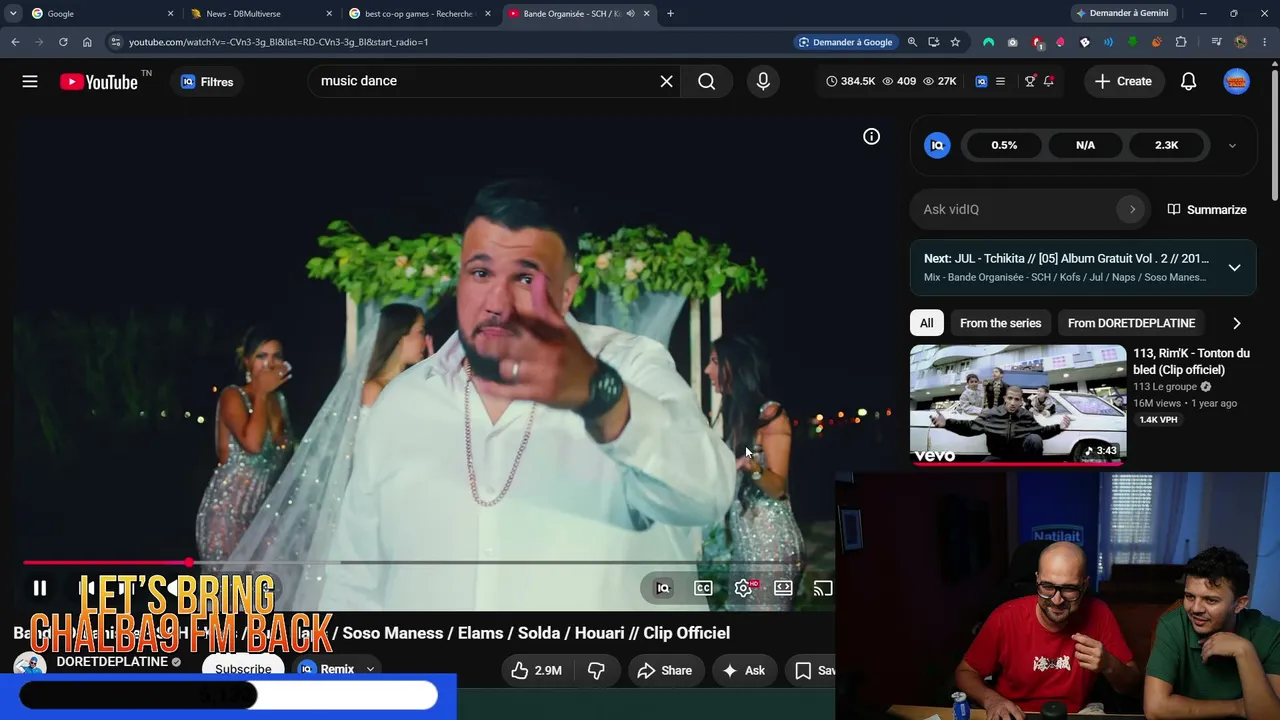Image resolution: width=1280 pixels, height=720 pixels.
Task: Open Chrome extensions puzzle icon
Action: coord(1181,42)
